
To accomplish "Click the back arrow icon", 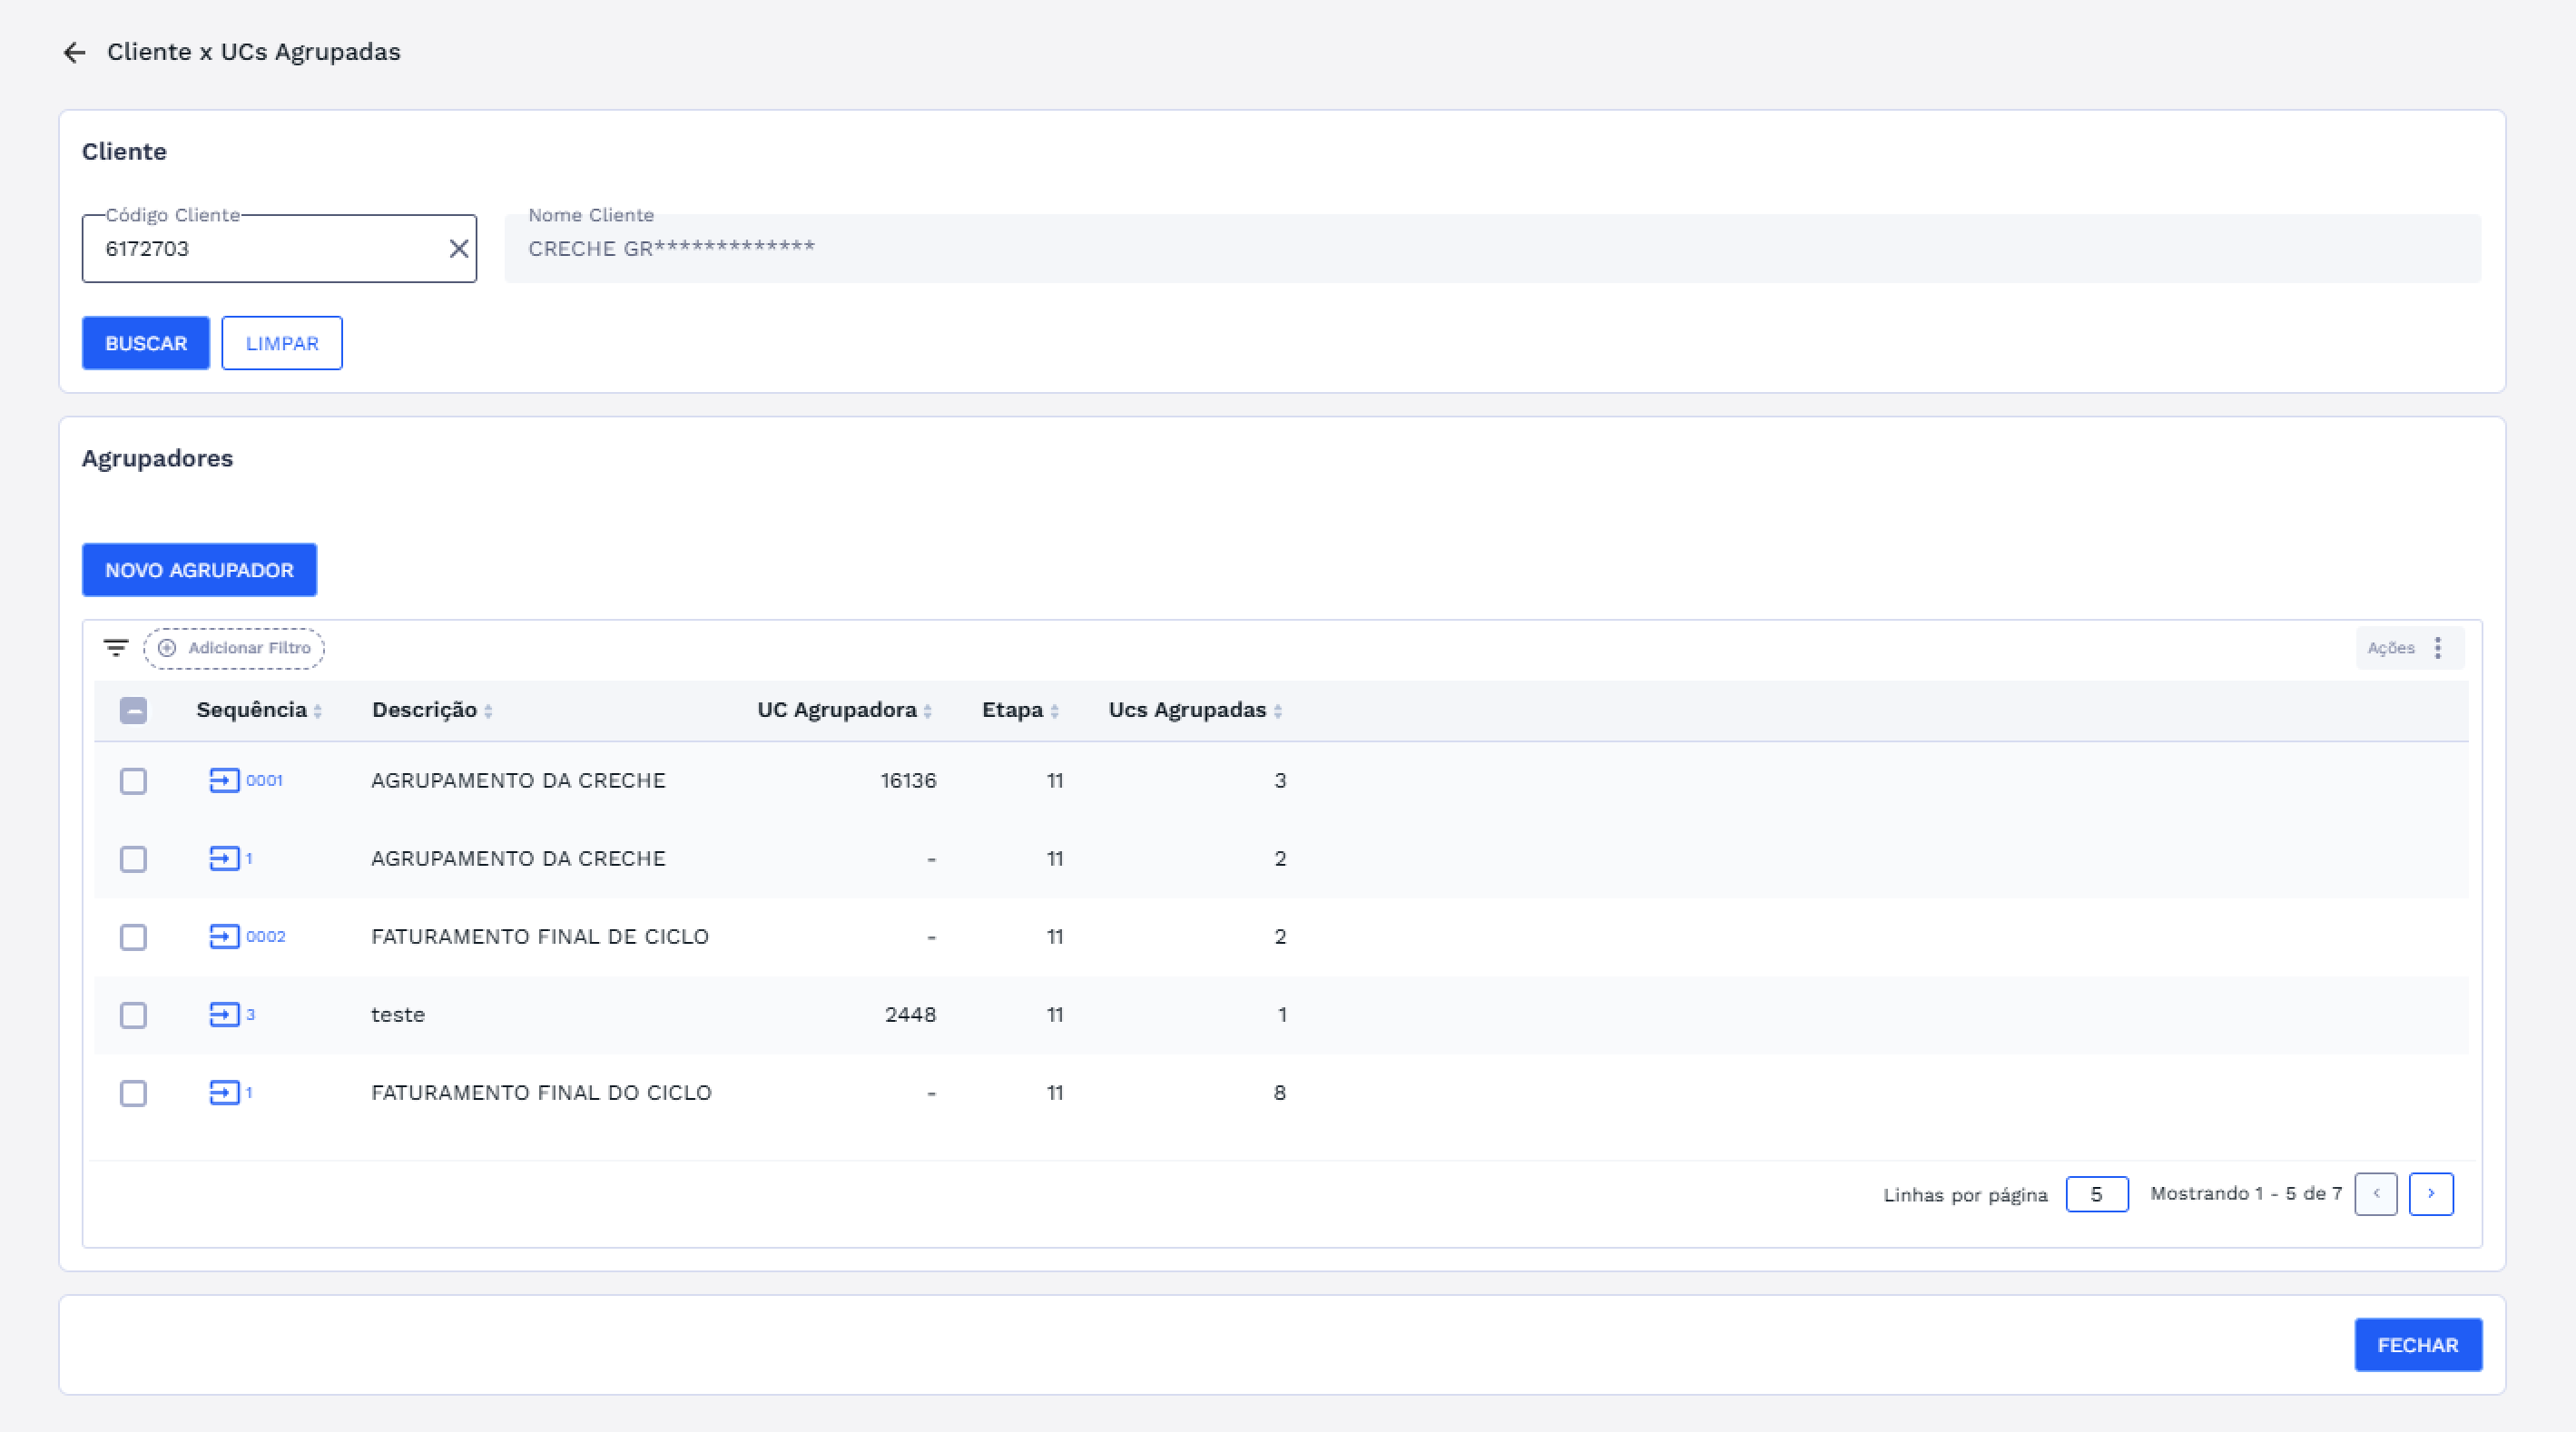I will point(74,52).
